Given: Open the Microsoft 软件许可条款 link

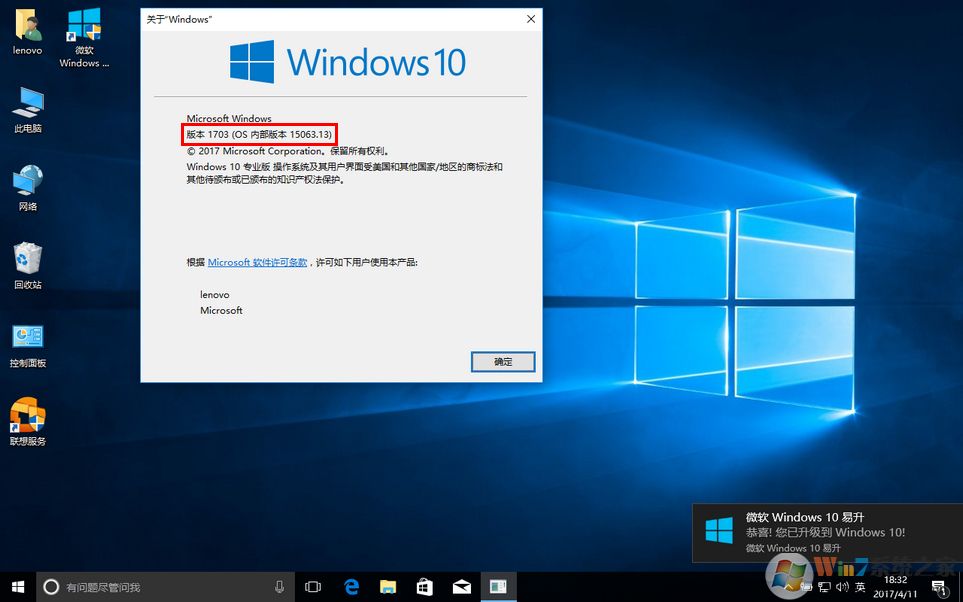Looking at the screenshot, I should click(x=257, y=262).
